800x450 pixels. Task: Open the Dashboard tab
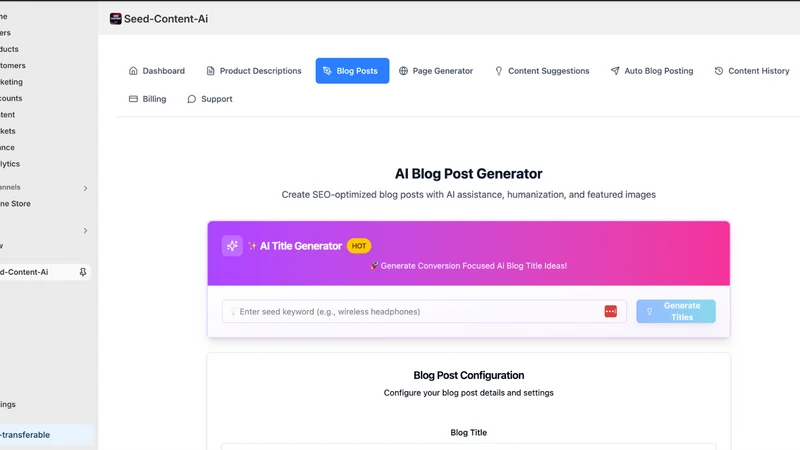pos(157,71)
